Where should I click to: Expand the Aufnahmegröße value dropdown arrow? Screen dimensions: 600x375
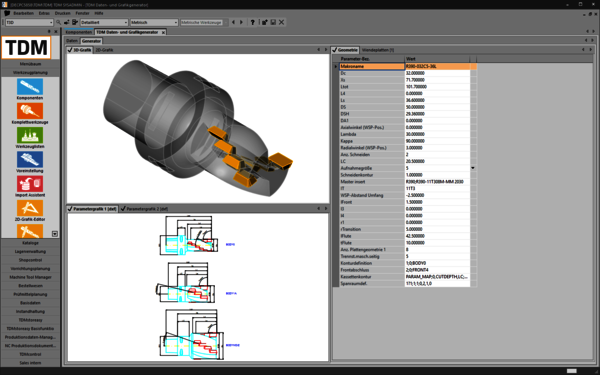pos(473,168)
